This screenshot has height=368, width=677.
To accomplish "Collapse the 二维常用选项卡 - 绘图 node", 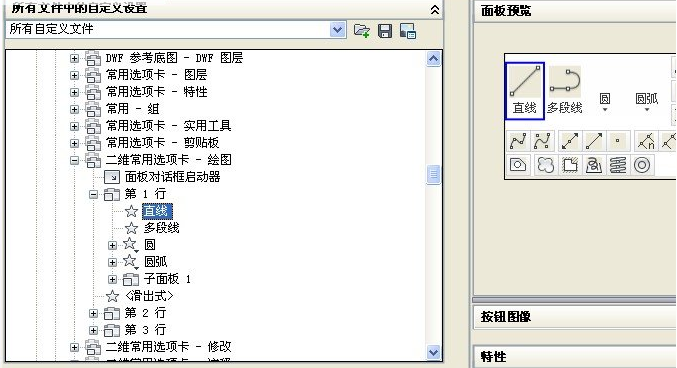I will point(74,160).
